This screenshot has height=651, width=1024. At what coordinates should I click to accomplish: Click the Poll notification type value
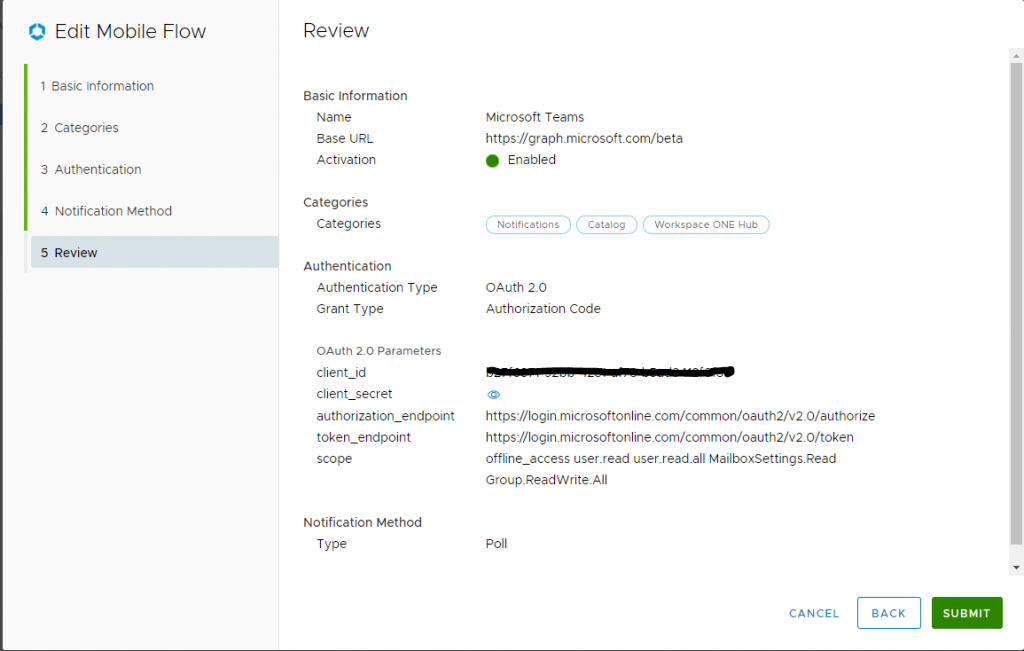496,544
